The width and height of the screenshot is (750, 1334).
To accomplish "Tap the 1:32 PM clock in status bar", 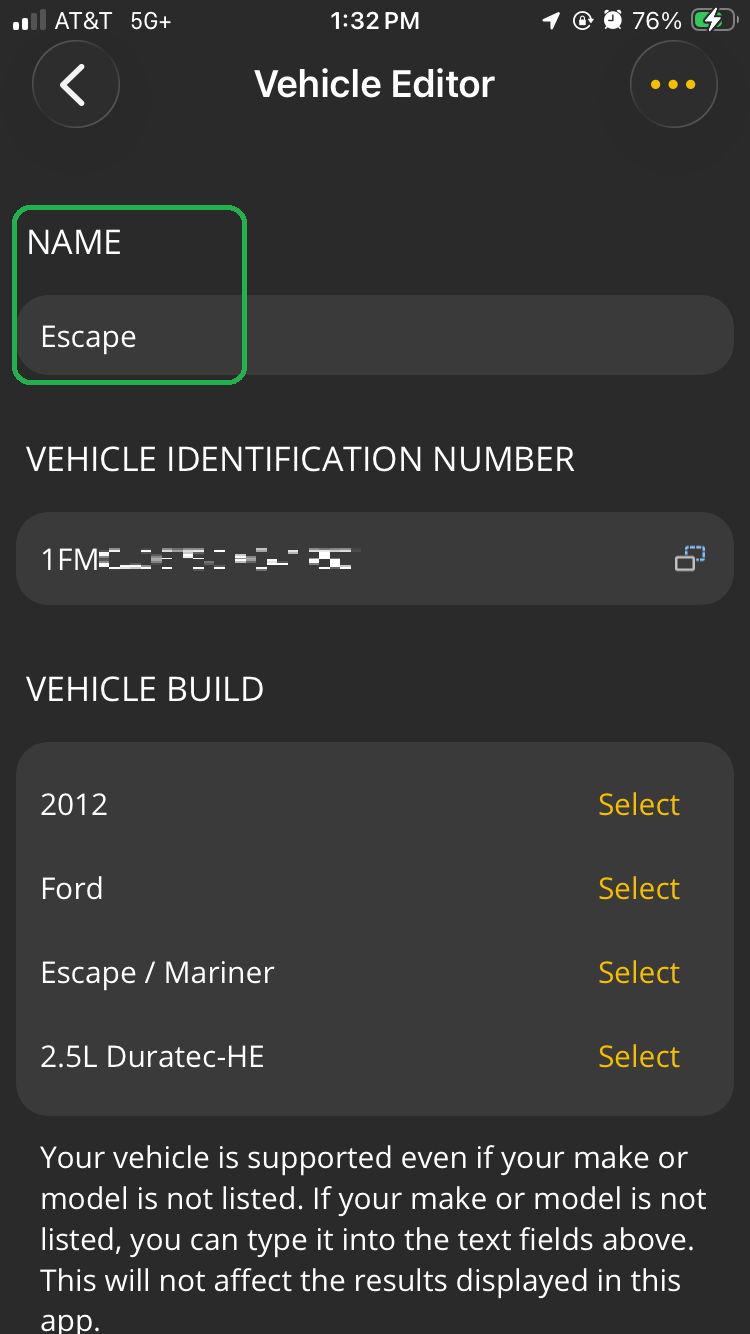I will [x=375, y=20].
